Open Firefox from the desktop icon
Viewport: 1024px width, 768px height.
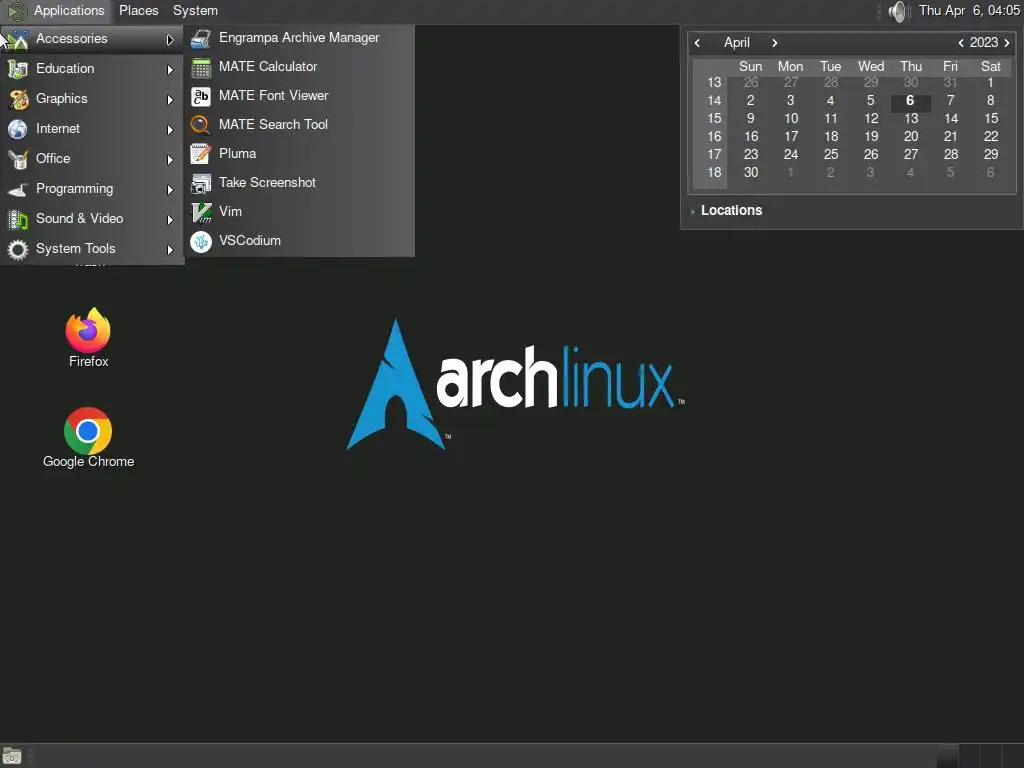pyautogui.click(x=88, y=330)
